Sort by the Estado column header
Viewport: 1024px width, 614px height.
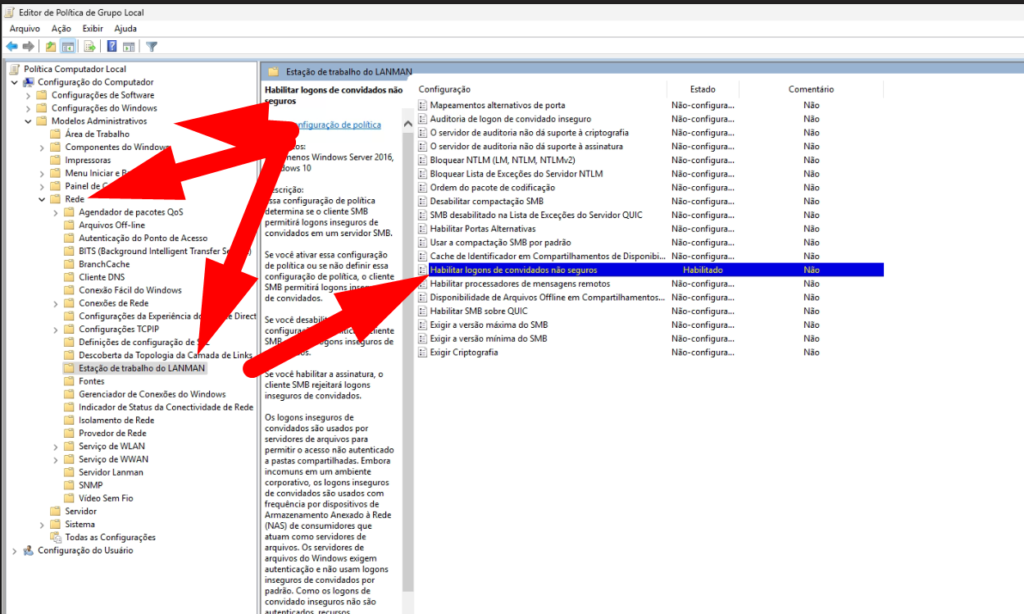click(x=703, y=89)
